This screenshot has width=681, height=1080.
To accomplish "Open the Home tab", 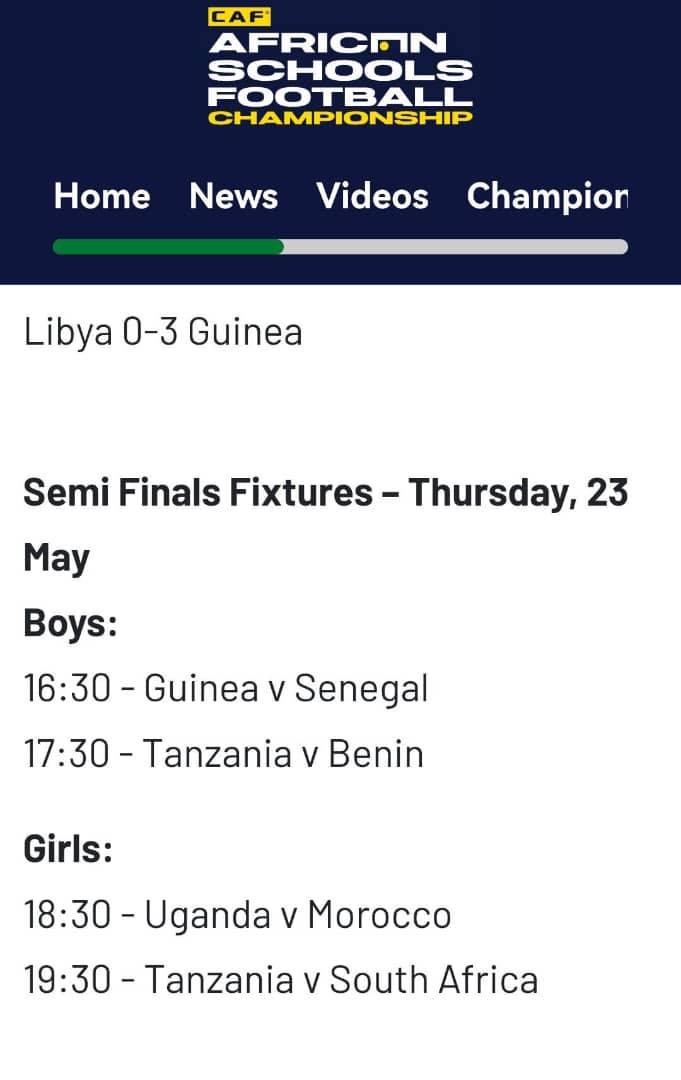I will pos(102,196).
